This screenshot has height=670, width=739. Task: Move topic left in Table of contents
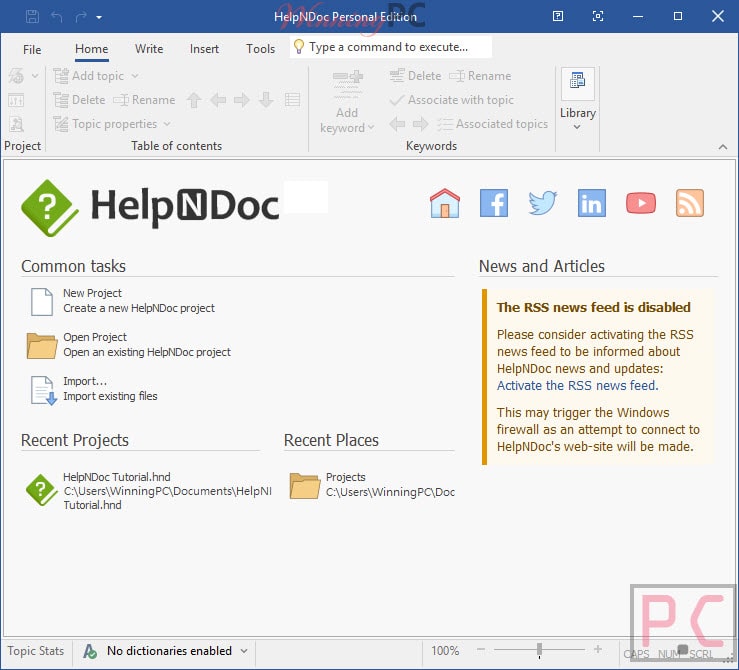pos(218,100)
